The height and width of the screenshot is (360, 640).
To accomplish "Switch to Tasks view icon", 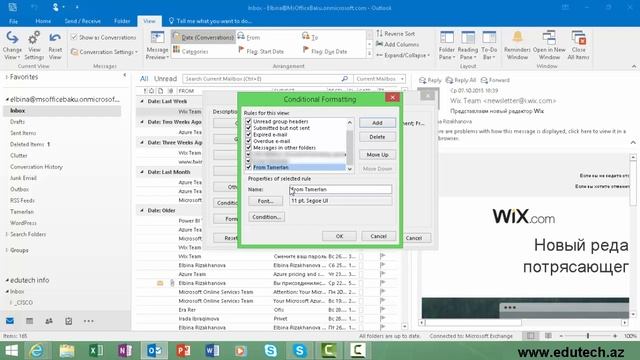I will tap(69, 321).
